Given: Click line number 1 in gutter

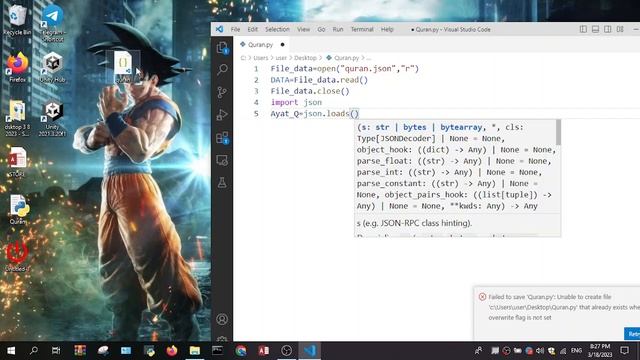Looking at the screenshot, I should (256, 69).
